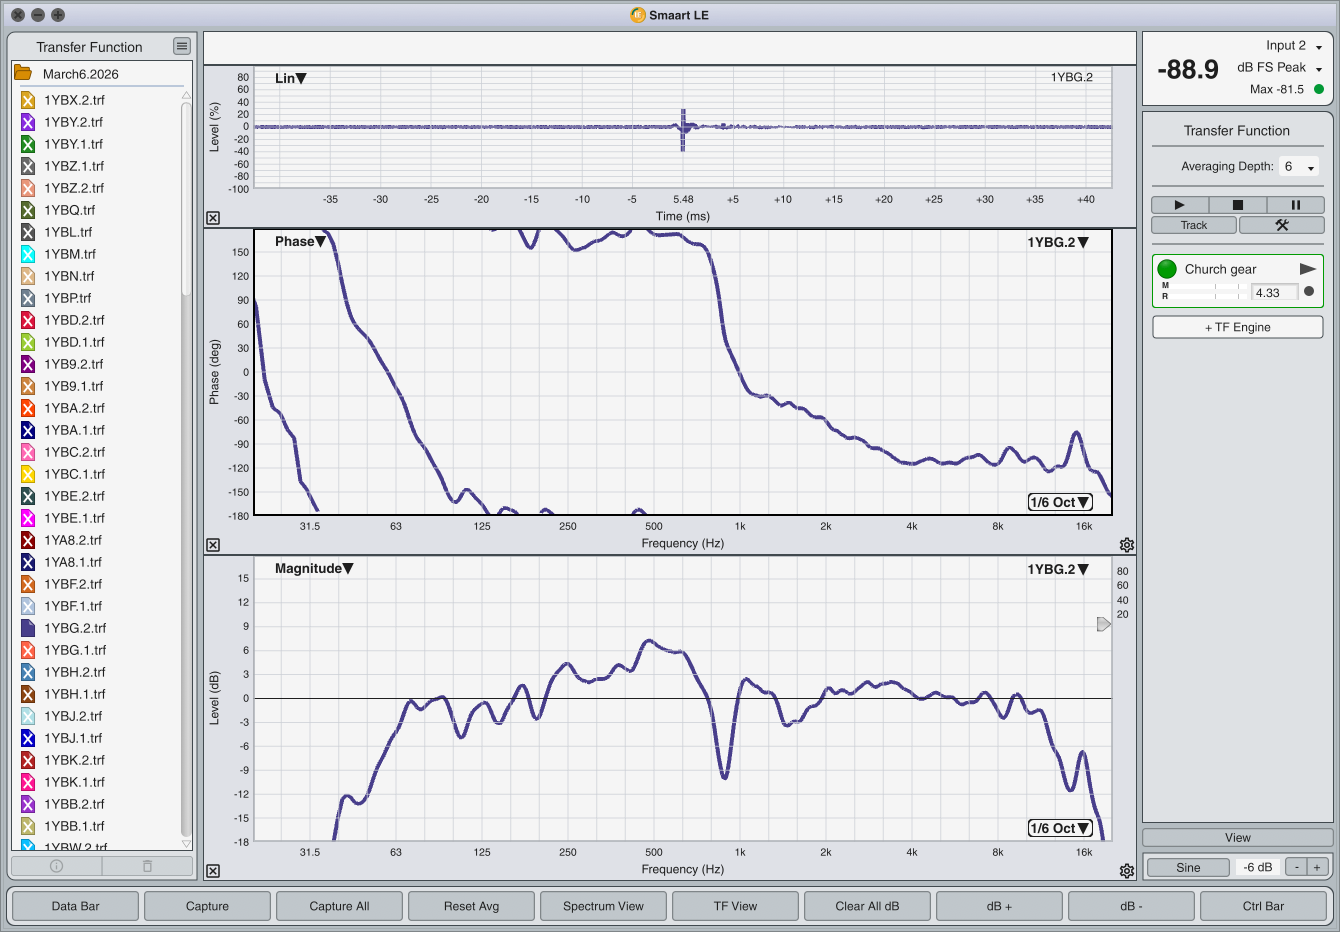Click the Capture All button
The width and height of the screenshot is (1340, 932).
tap(340, 906)
